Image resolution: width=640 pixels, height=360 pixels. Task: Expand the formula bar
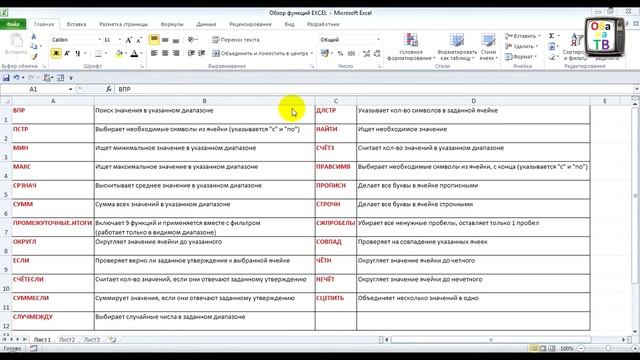pos(636,89)
